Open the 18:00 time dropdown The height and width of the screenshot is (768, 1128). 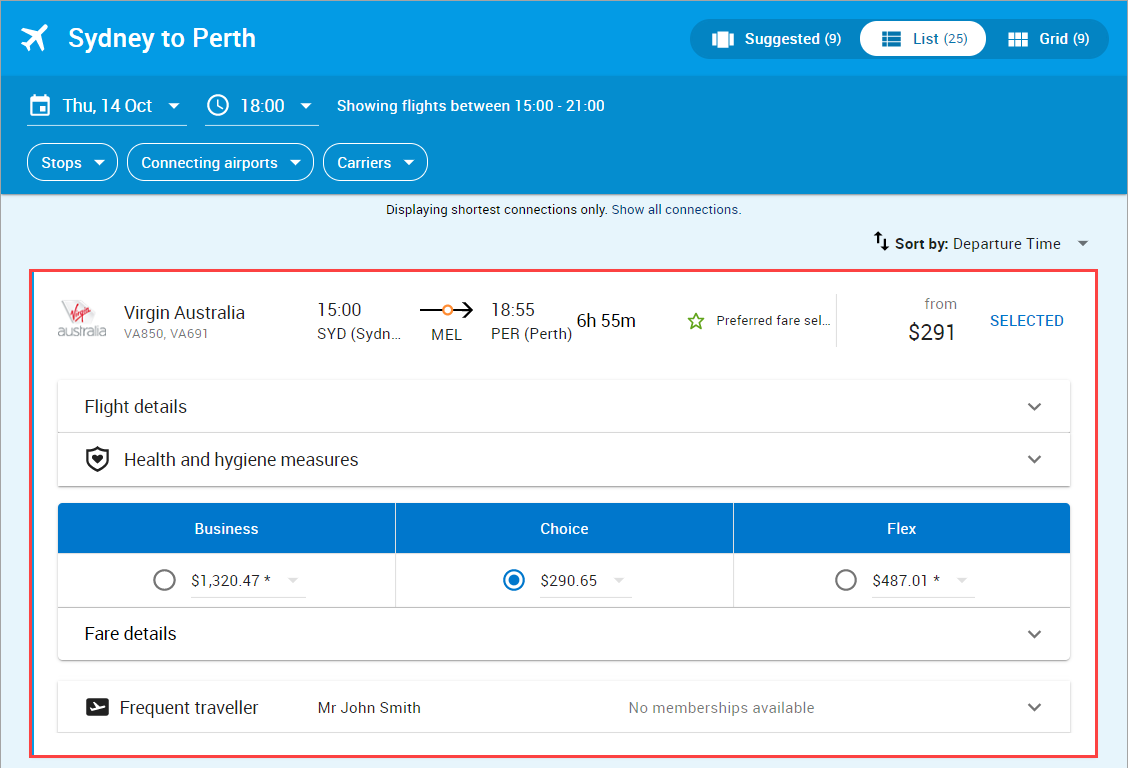coord(262,106)
